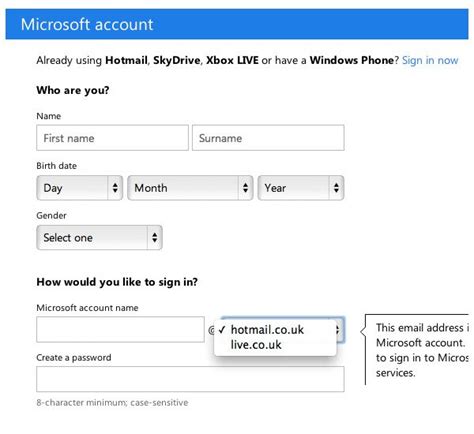Click the 'Gender' field label

point(51,215)
